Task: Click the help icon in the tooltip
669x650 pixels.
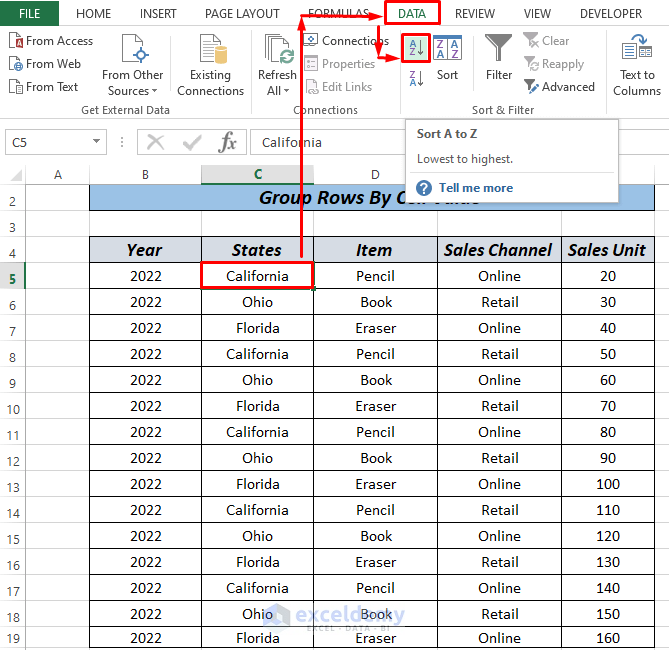Action: pos(424,188)
